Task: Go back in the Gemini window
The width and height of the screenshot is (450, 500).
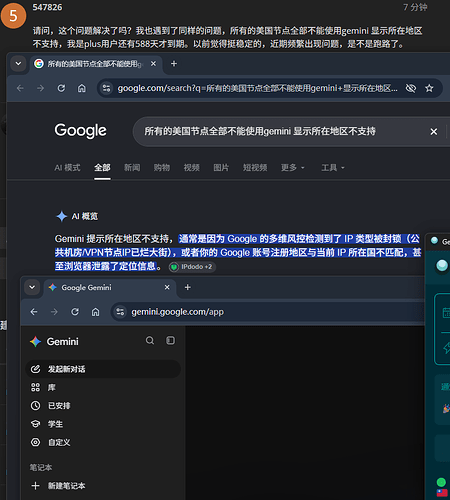Action: pos(34,312)
